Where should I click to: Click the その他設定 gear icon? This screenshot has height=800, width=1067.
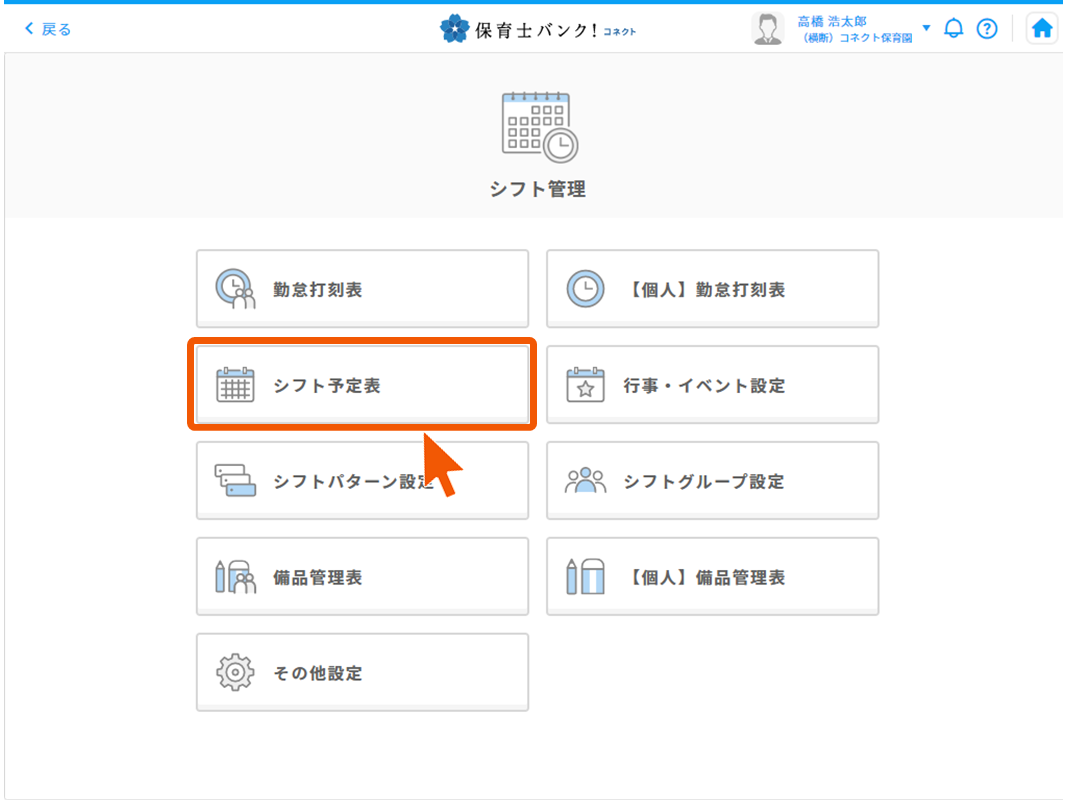[x=234, y=672]
